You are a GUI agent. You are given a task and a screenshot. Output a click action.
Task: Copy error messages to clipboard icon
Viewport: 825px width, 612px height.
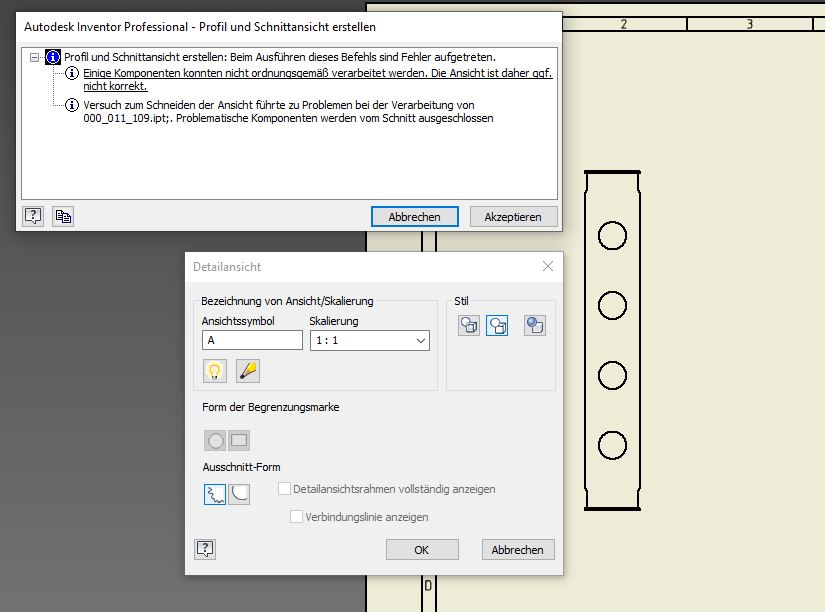coord(63,216)
